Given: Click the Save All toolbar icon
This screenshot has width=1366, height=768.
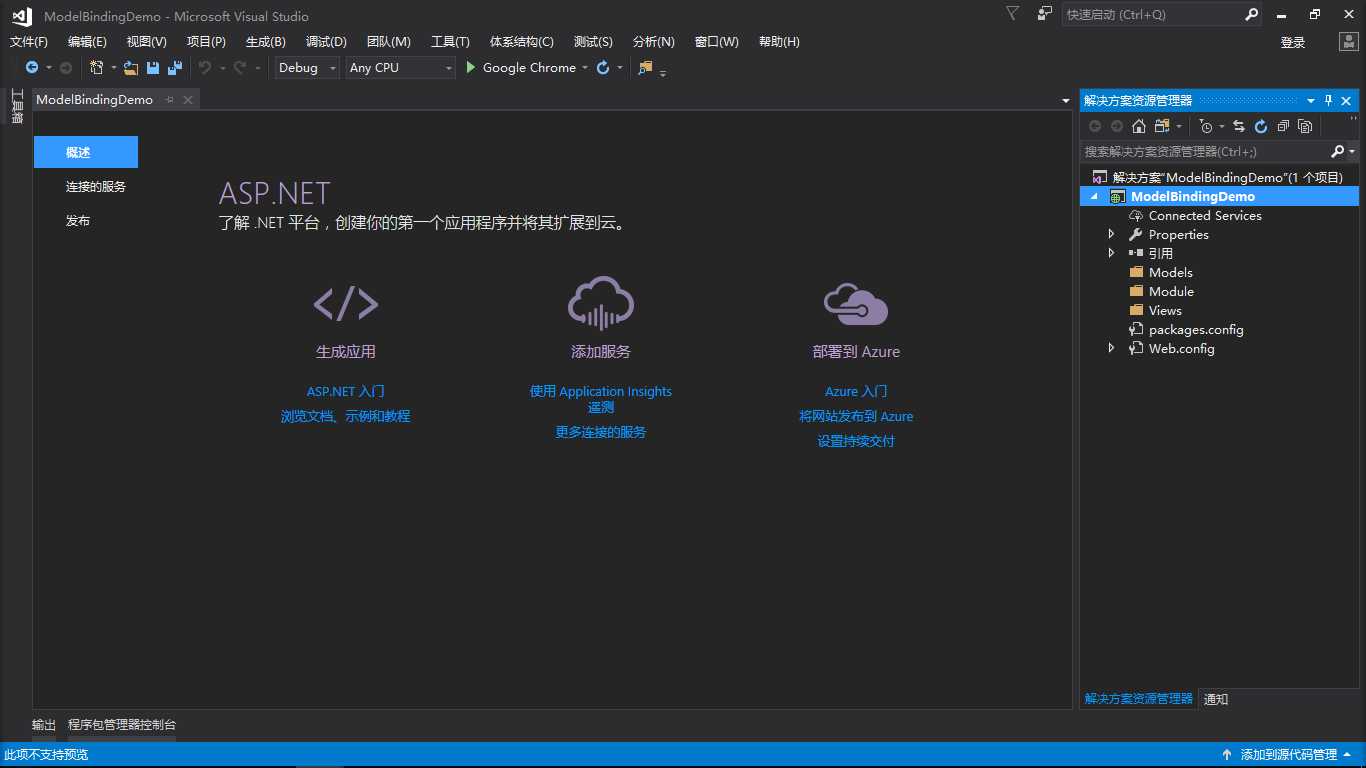Looking at the screenshot, I should pyautogui.click(x=175, y=68).
